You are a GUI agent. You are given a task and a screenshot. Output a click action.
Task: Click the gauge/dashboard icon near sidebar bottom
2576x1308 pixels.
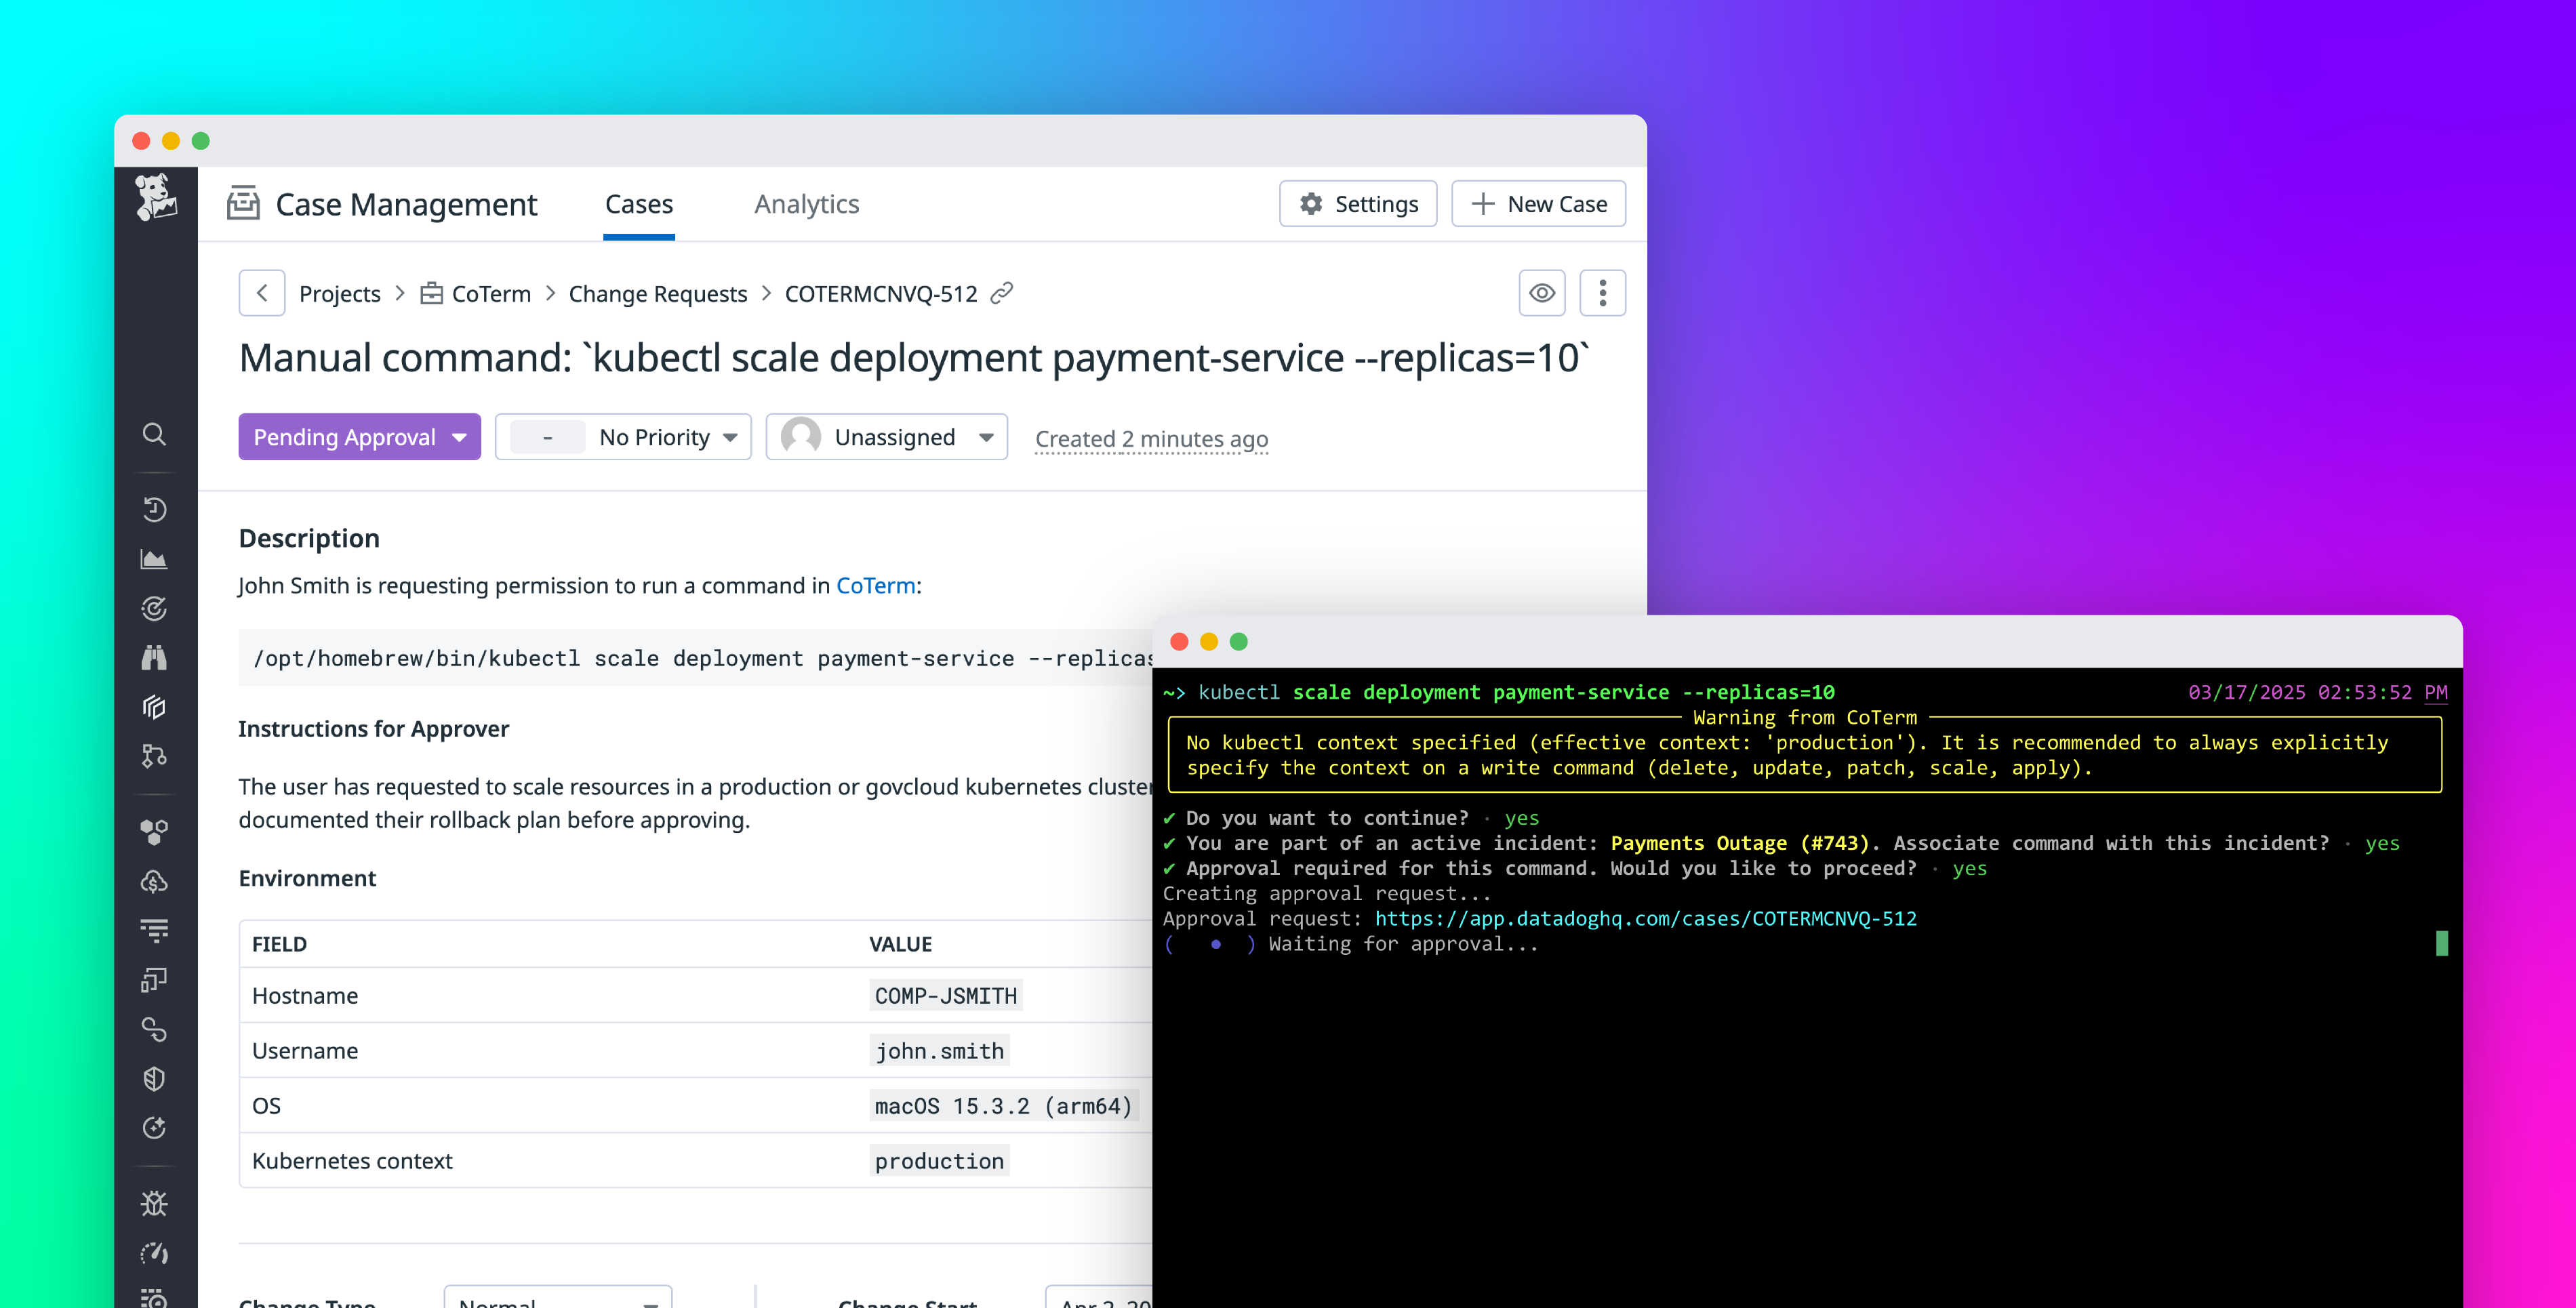[154, 1253]
